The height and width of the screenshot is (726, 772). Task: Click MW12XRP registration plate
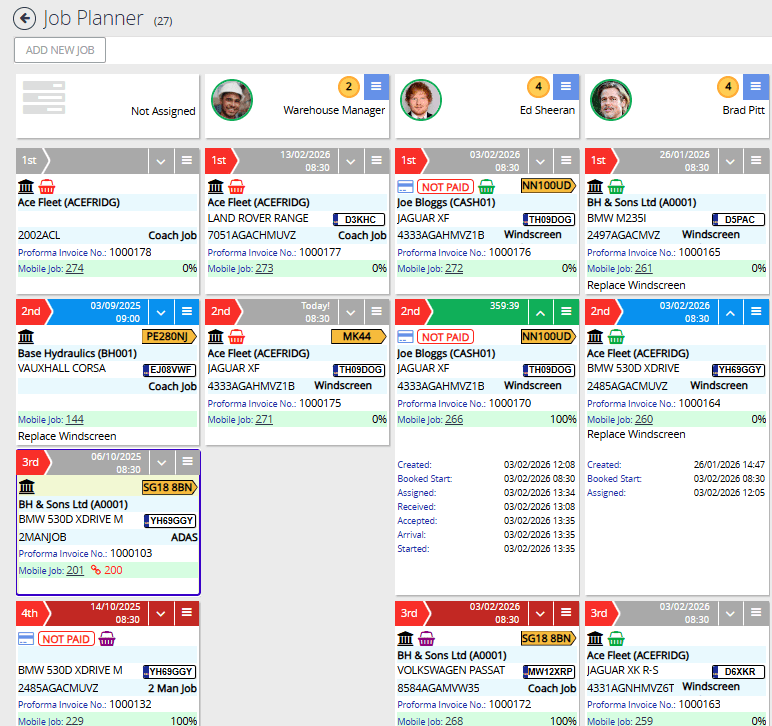pos(549,672)
